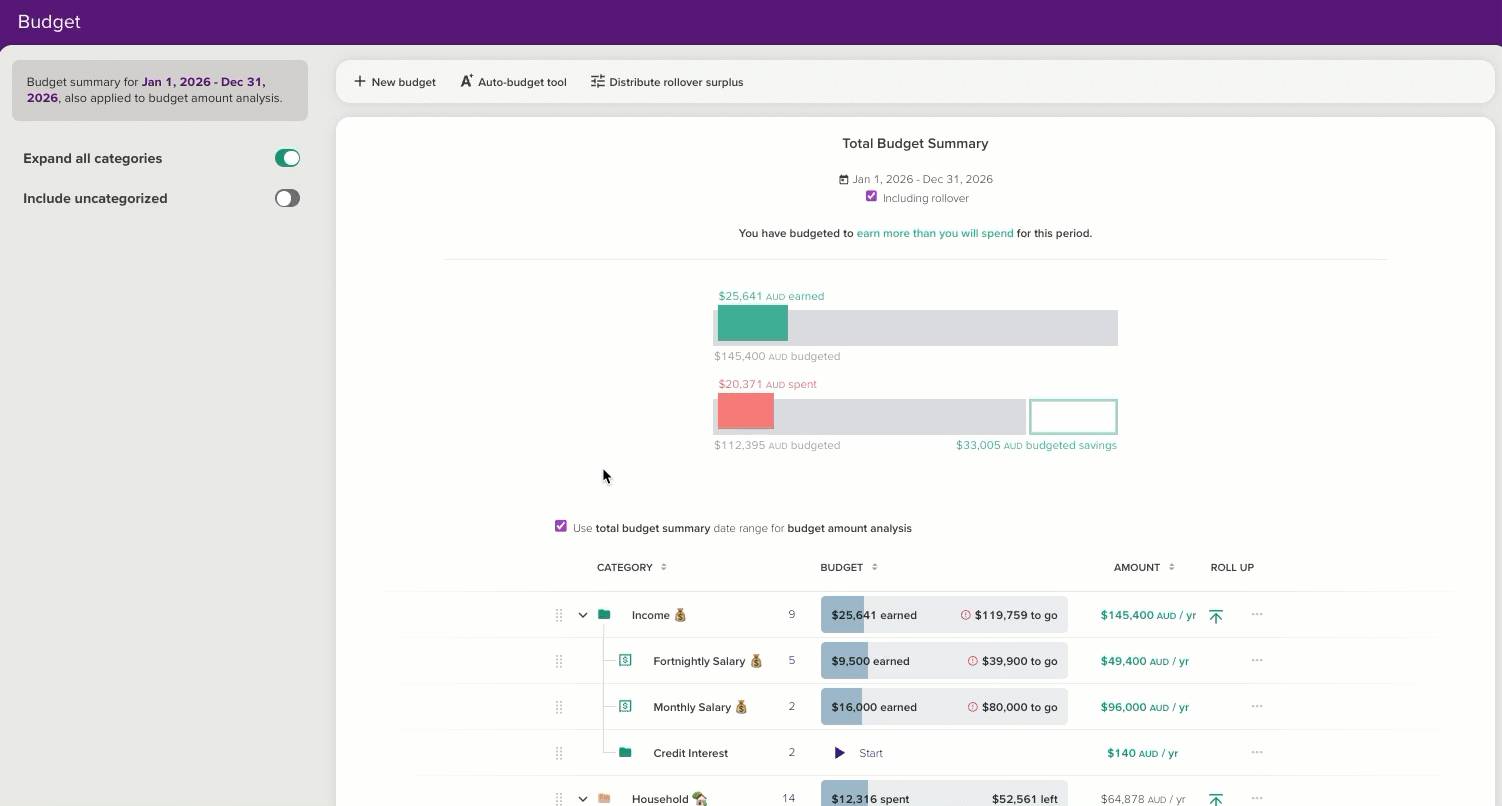Image resolution: width=1502 pixels, height=806 pixels.
Task: Sort by the BUDGET column header
Action: (849, 567)
